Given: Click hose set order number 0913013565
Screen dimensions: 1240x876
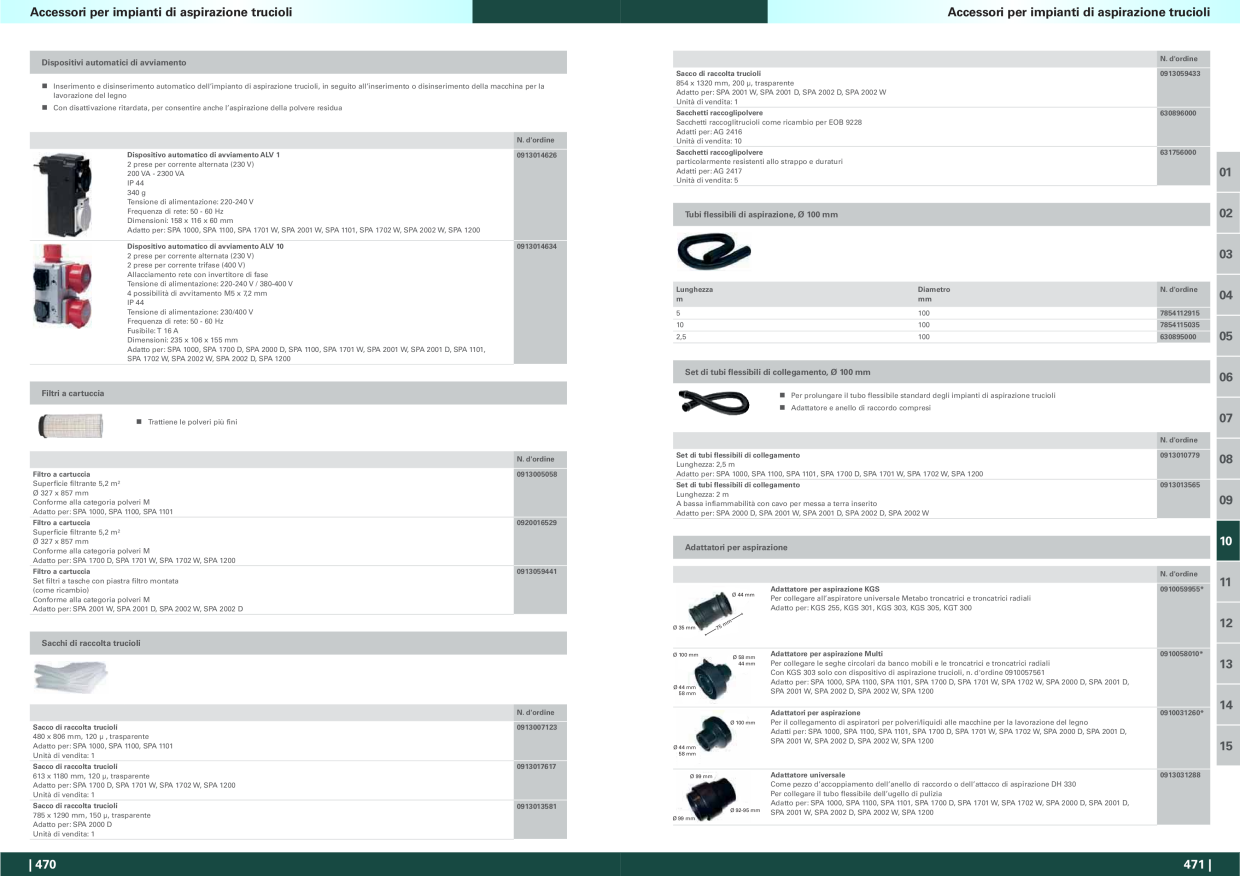Looking at the screenshot, I should coord(1180,484).
